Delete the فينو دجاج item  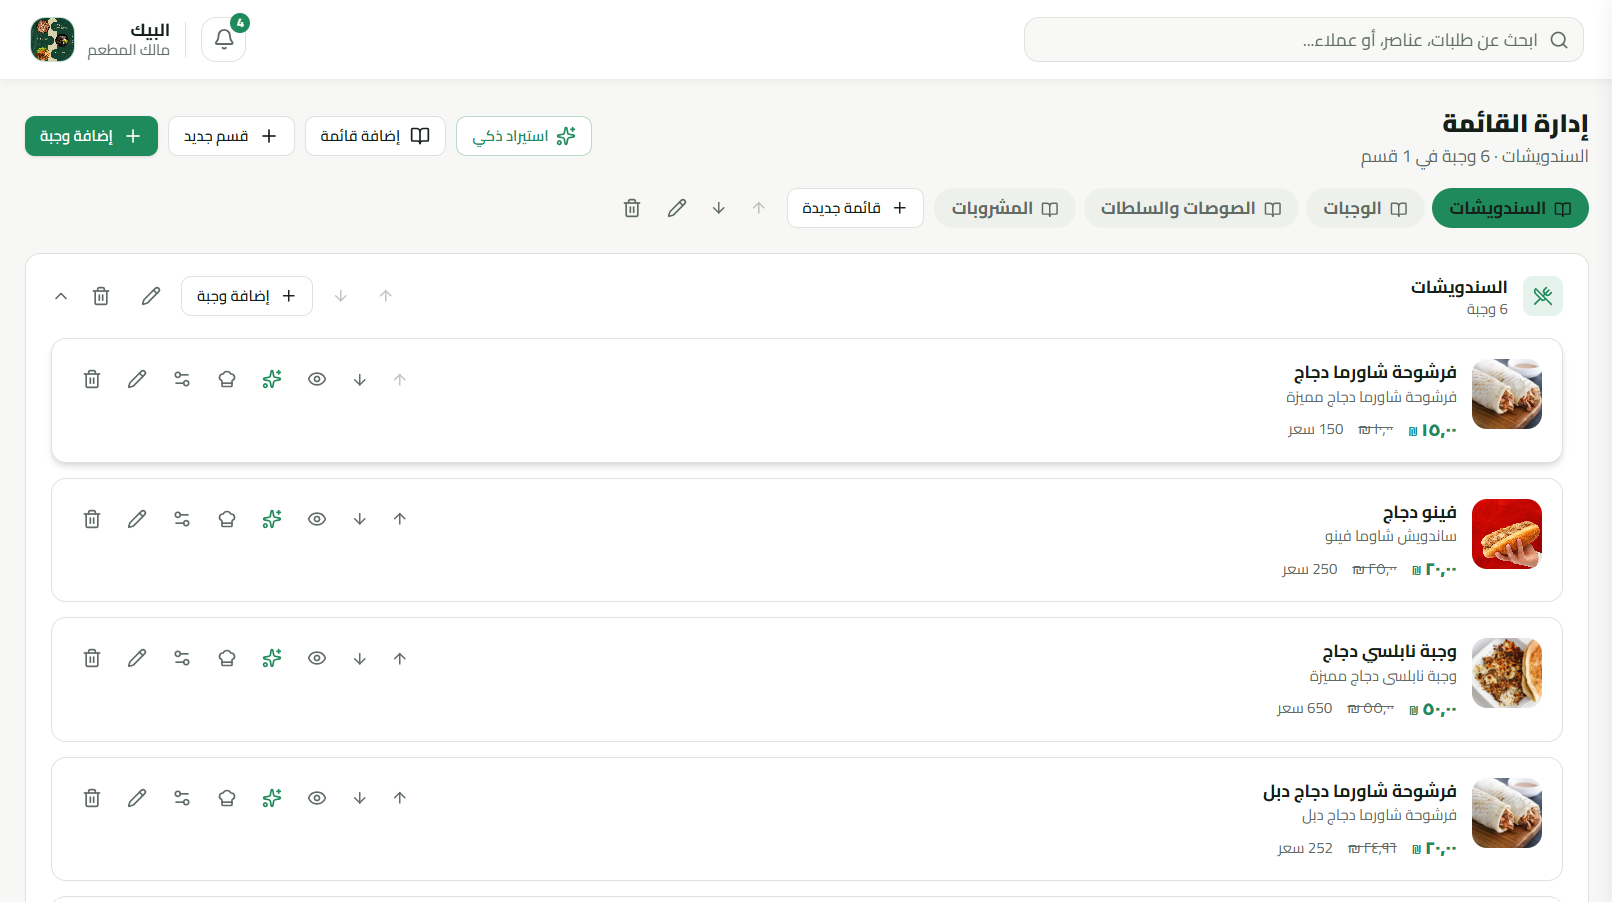[92, 519]
